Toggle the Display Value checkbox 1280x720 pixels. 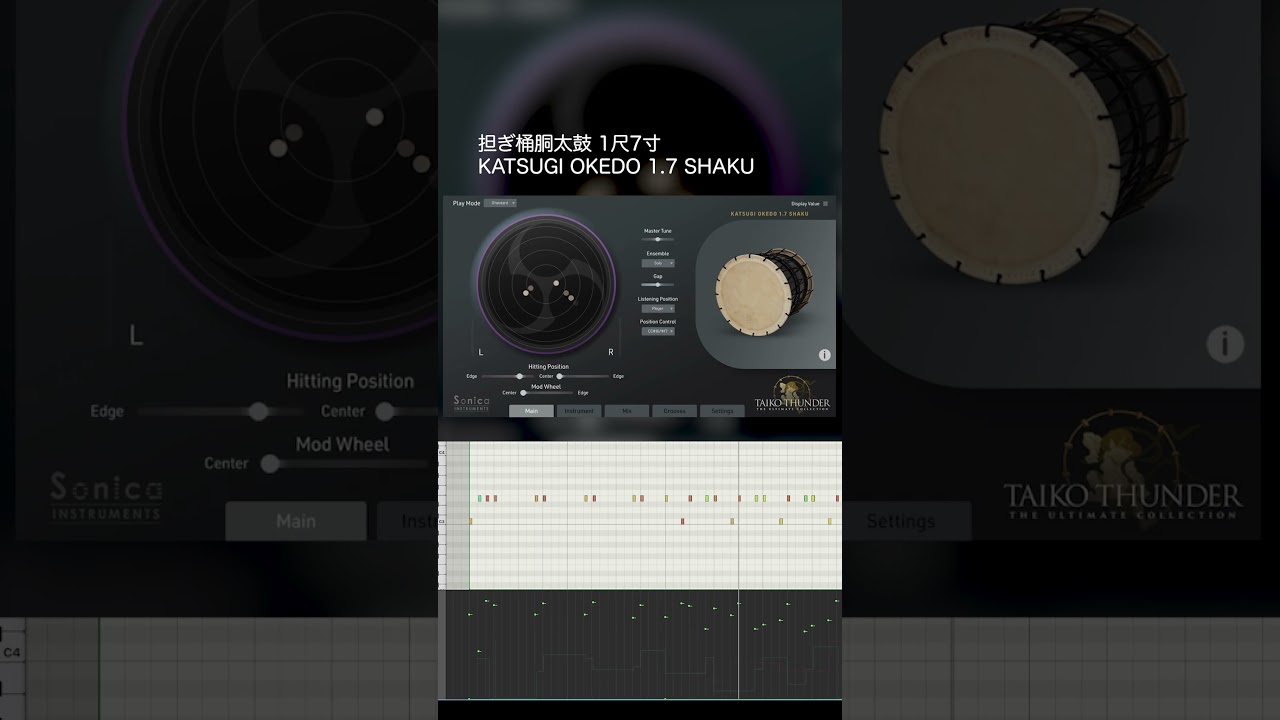tap(825, 203)
